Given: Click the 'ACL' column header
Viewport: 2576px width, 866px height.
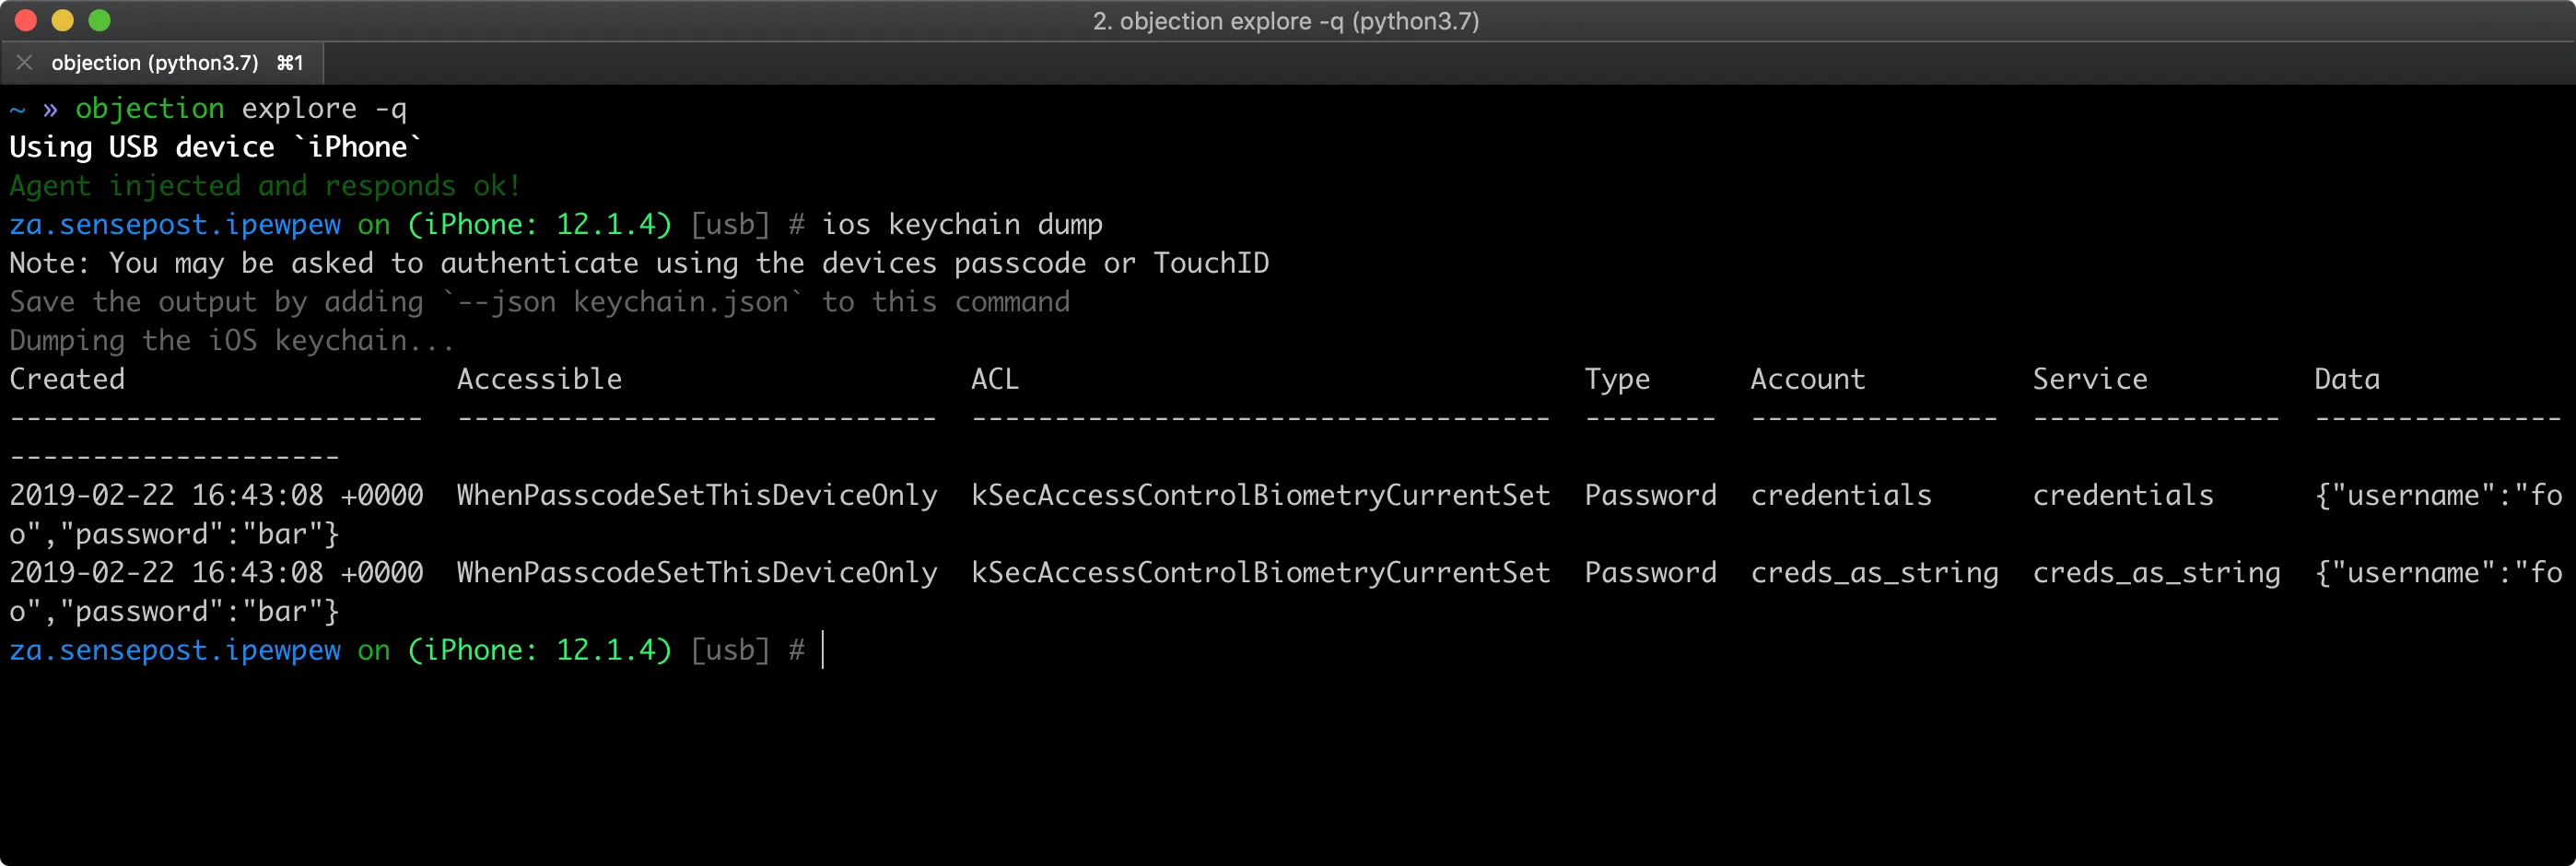Looking at the screenshot, I should (x=994, y=378).
